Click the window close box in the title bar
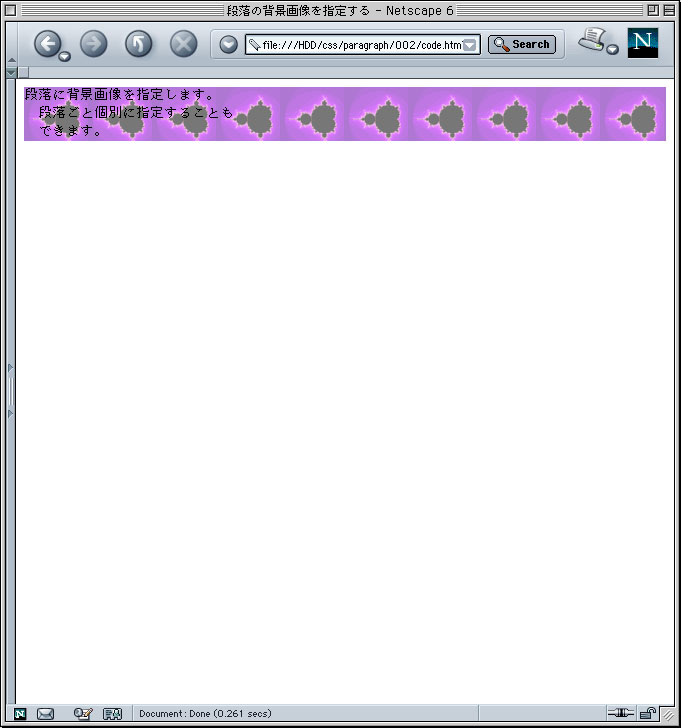681x728 pixels. point(10,10)
